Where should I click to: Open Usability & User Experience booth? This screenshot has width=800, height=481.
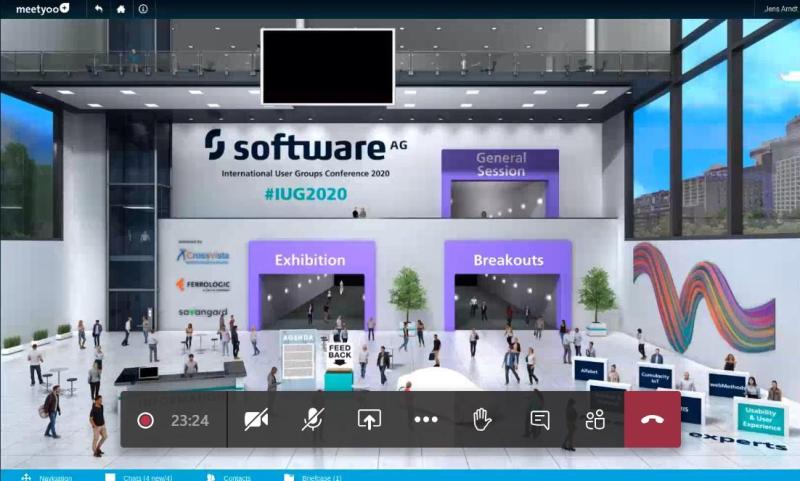761,418
